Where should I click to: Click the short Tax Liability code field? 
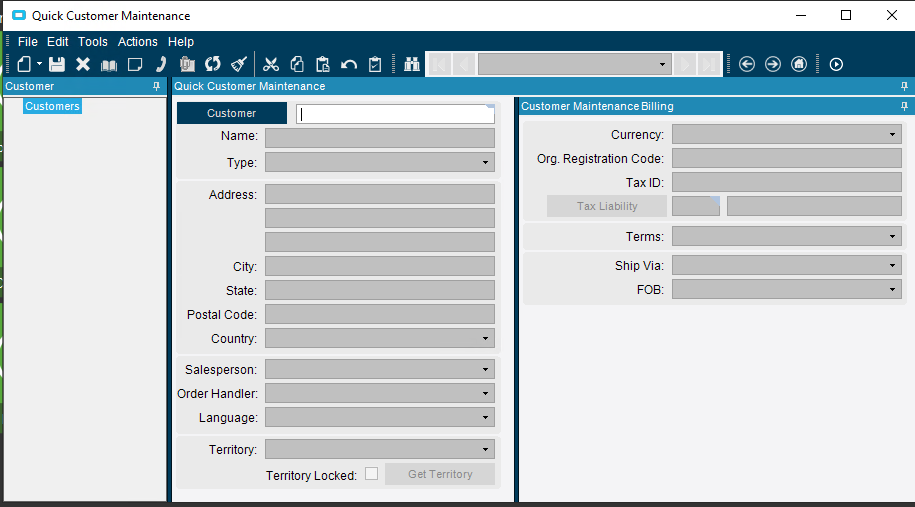696,206
